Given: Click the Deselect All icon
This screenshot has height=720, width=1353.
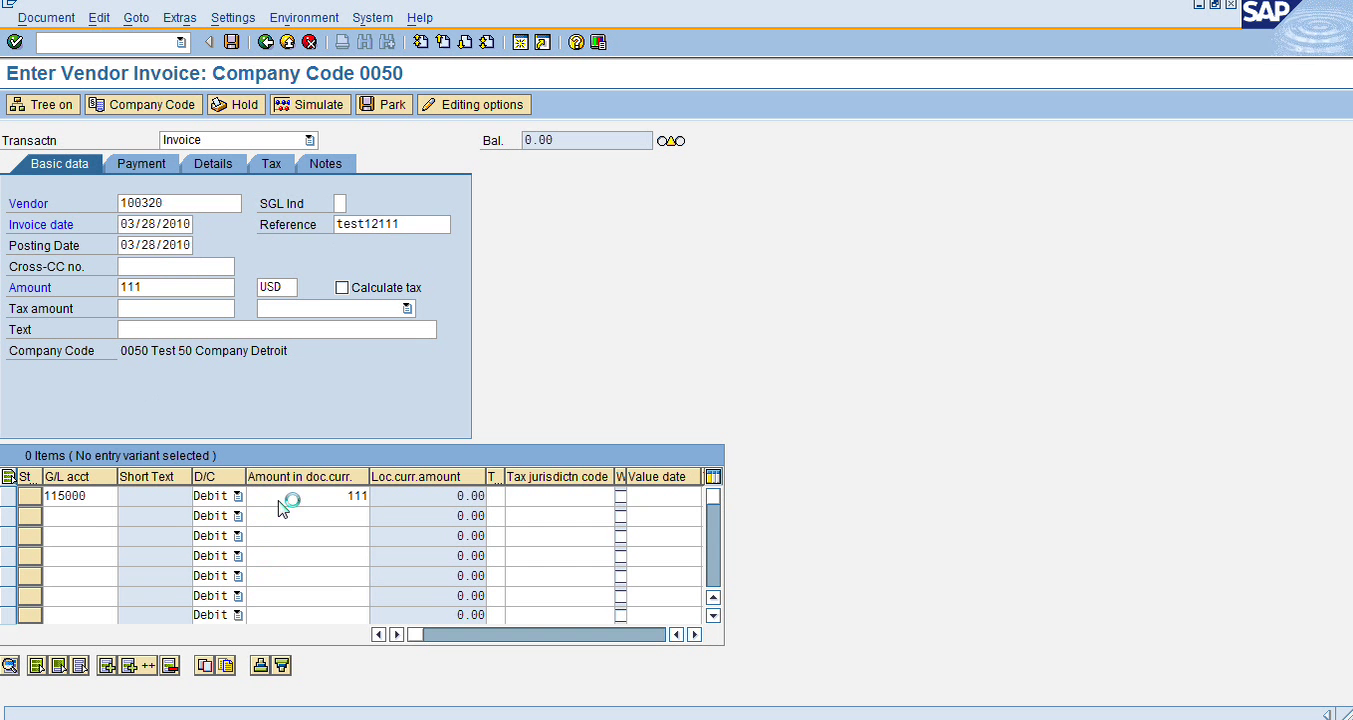Looking at the screenshot, I should (79, 665).
